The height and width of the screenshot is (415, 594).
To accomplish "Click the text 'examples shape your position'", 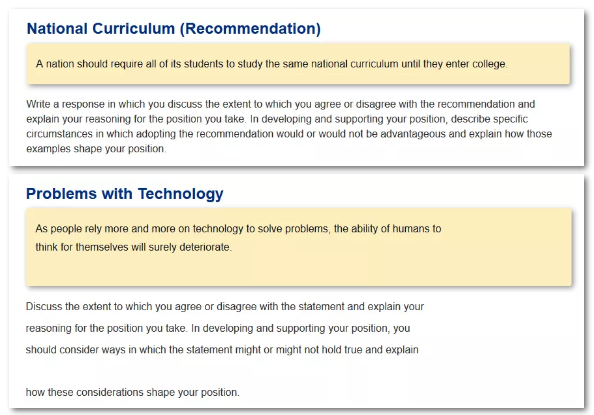I will tap(96, 149).
